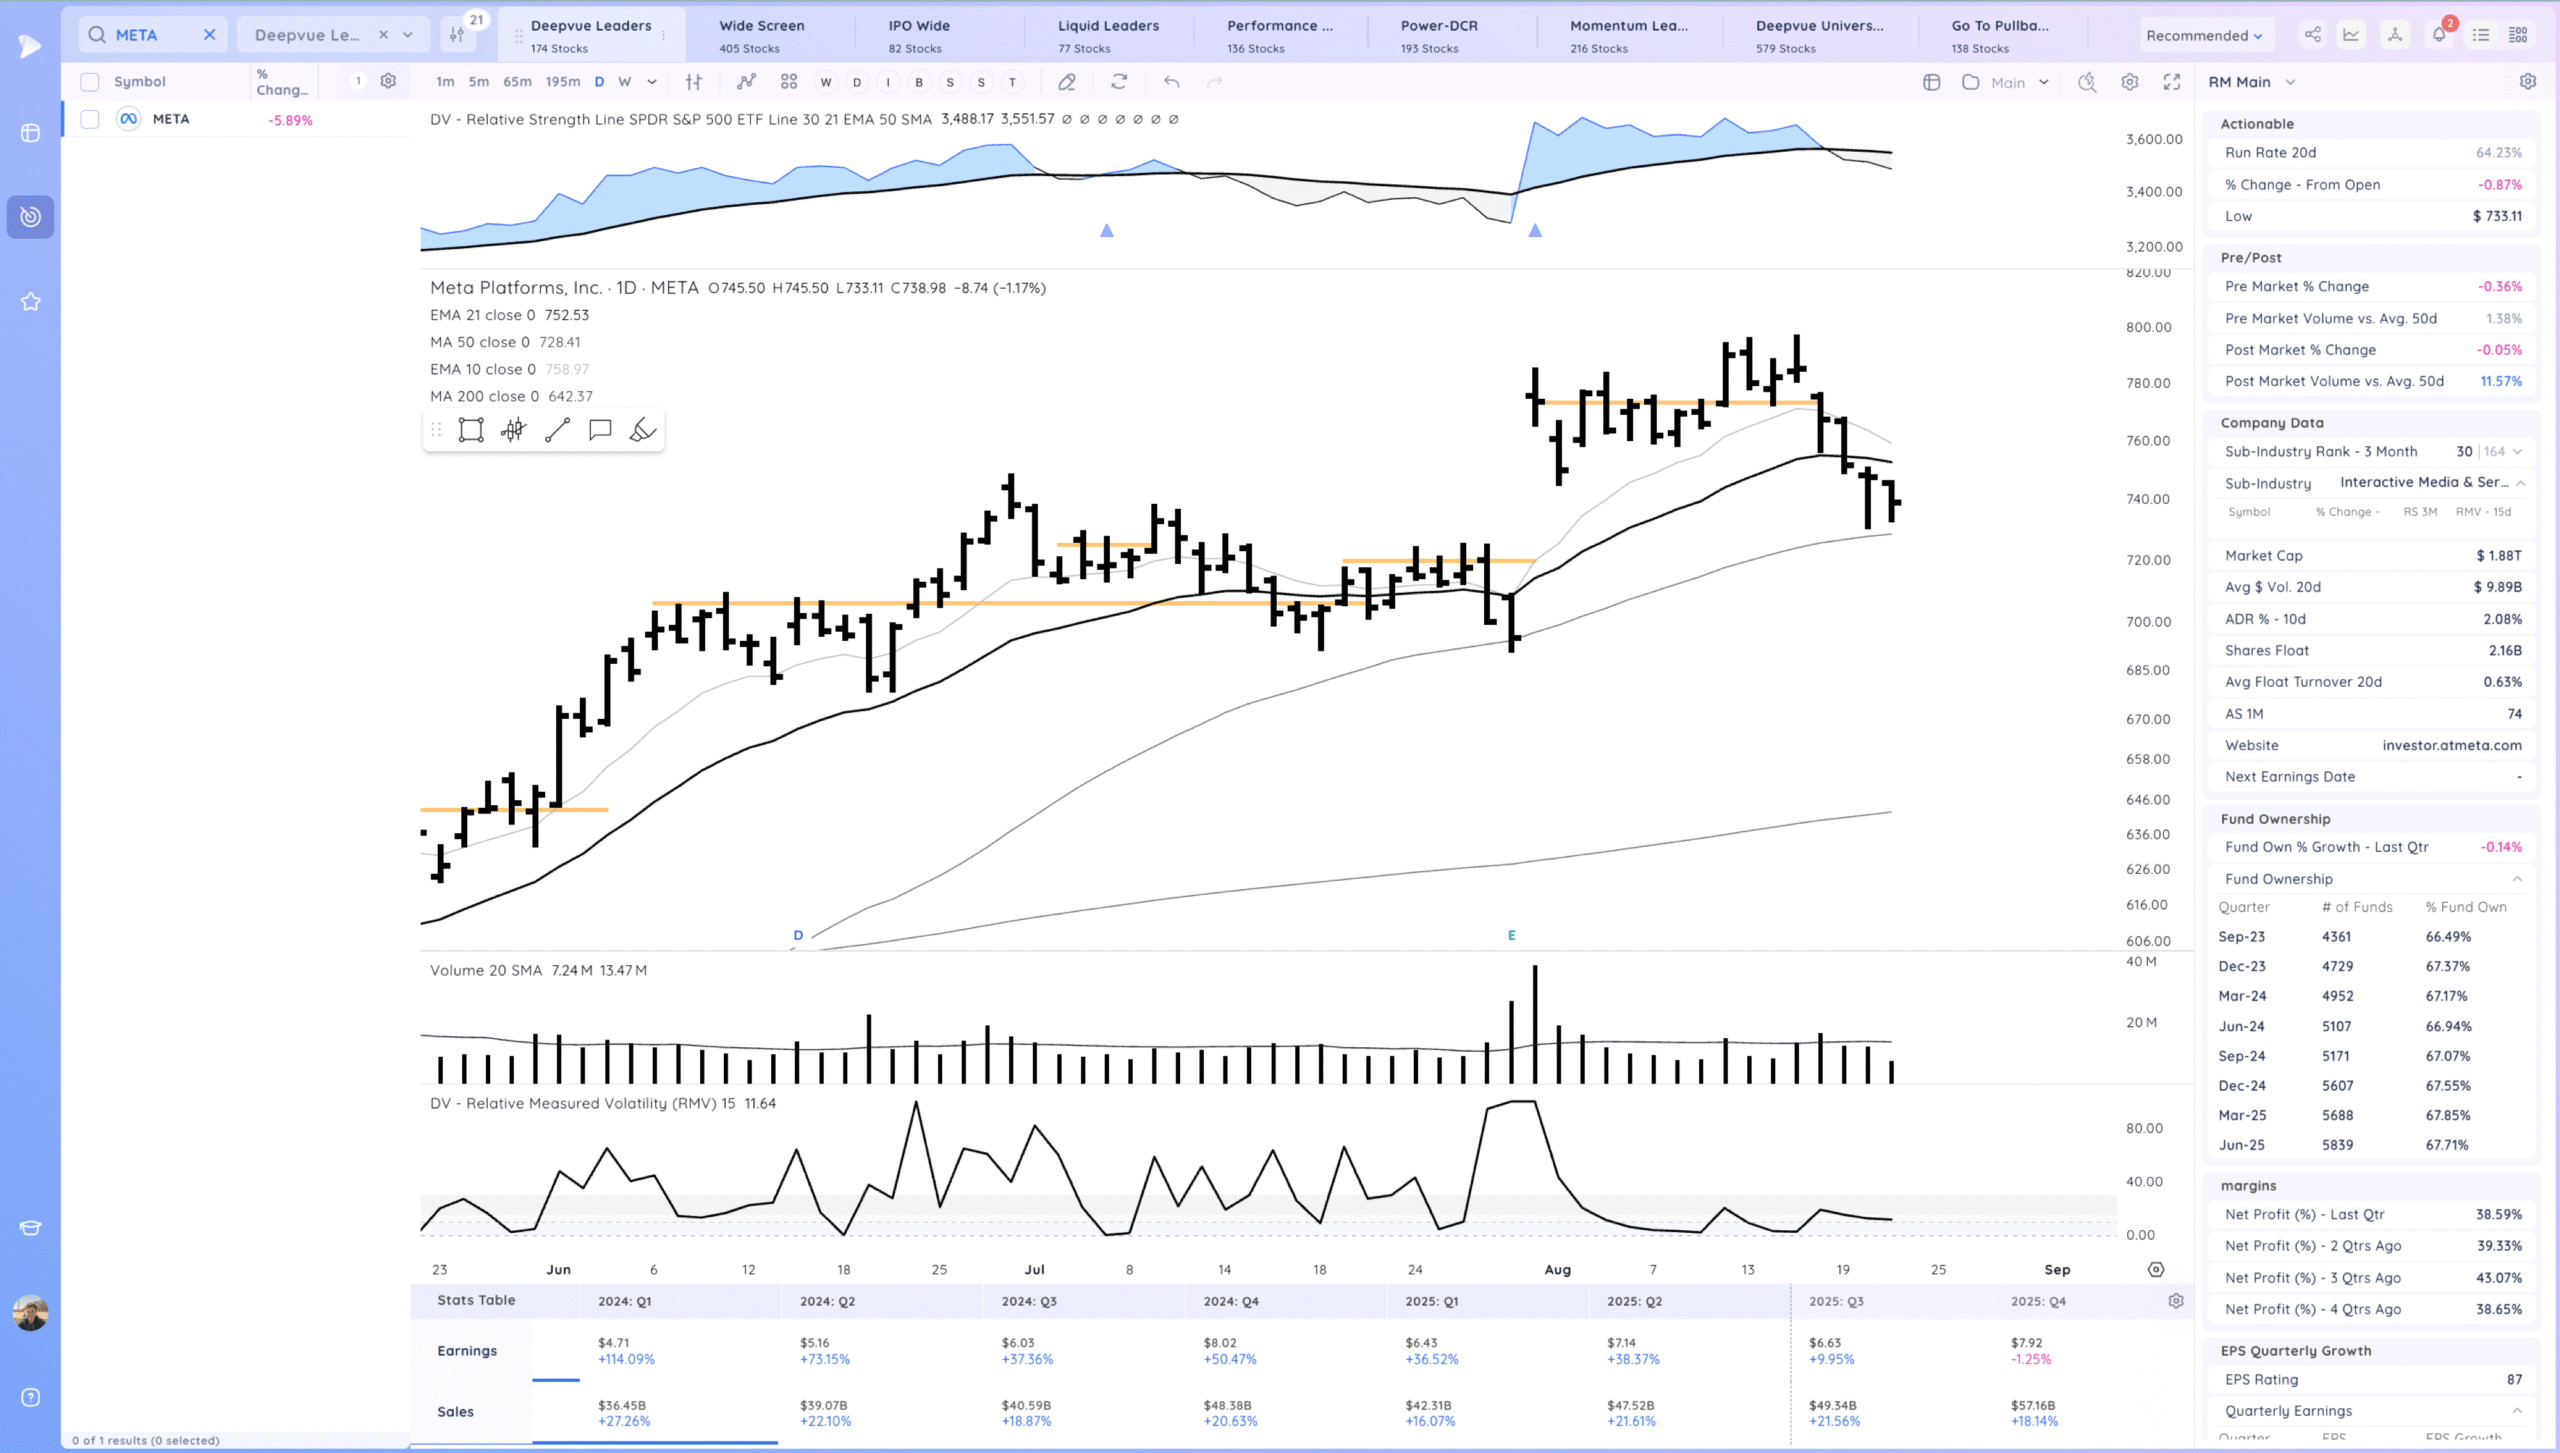This screenshot has width=2560, height=1453.
Task: Select the comment annotation tool
Action: [600, 430]
